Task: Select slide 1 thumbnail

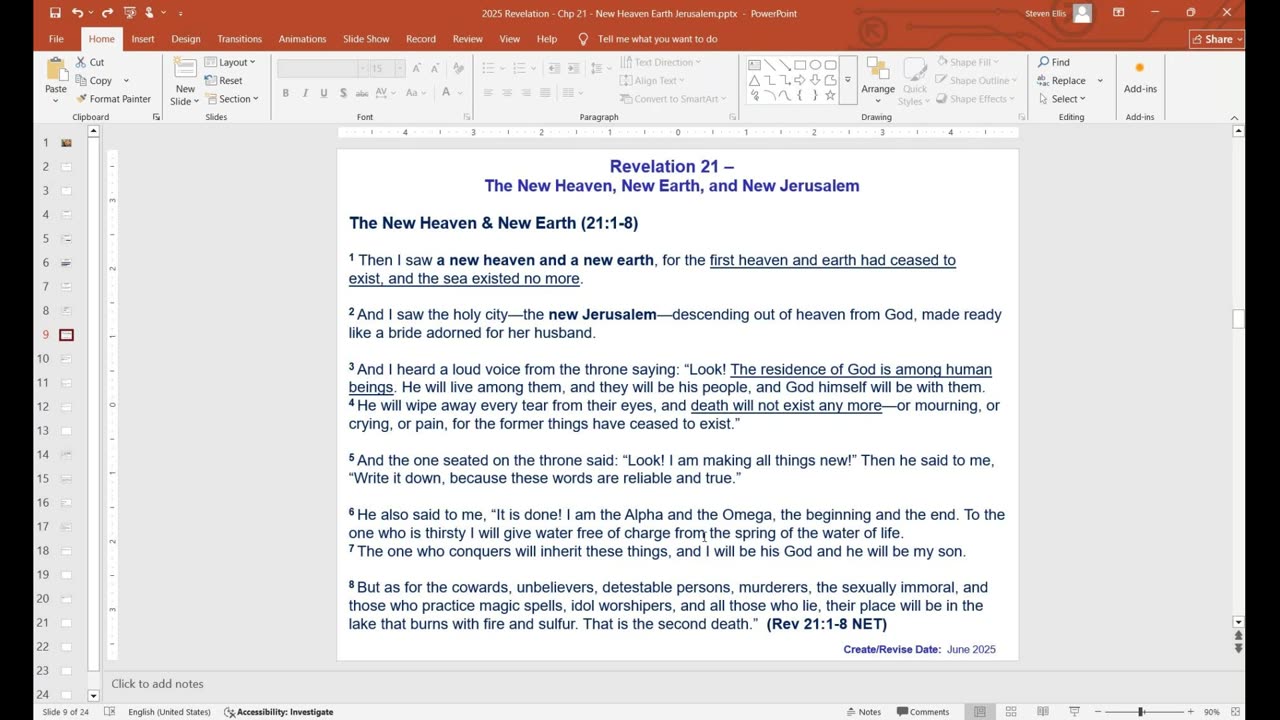Action: 66,143
